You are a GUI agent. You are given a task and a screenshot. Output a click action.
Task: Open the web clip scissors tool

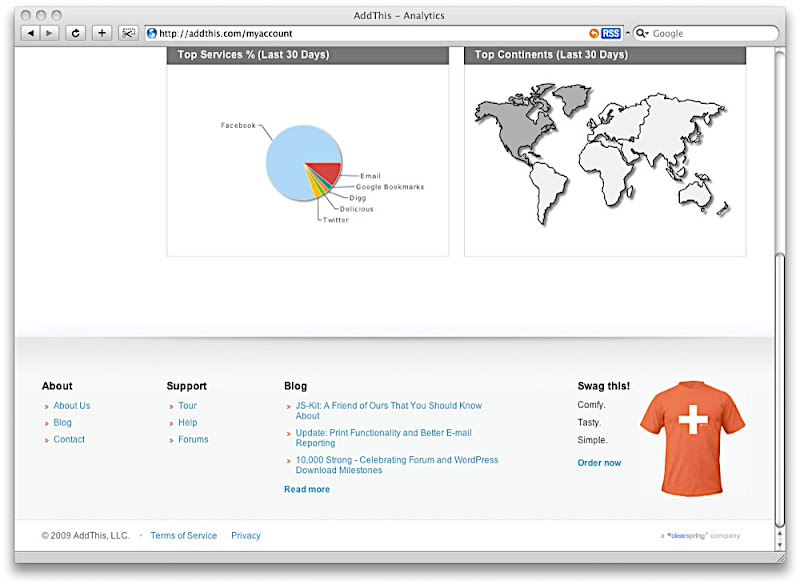[128, 33]
